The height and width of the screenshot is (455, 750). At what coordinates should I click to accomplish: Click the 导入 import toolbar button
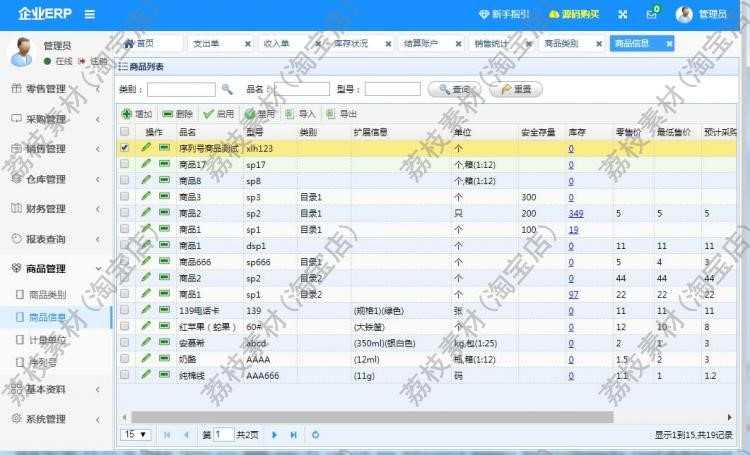click(300, 114)
